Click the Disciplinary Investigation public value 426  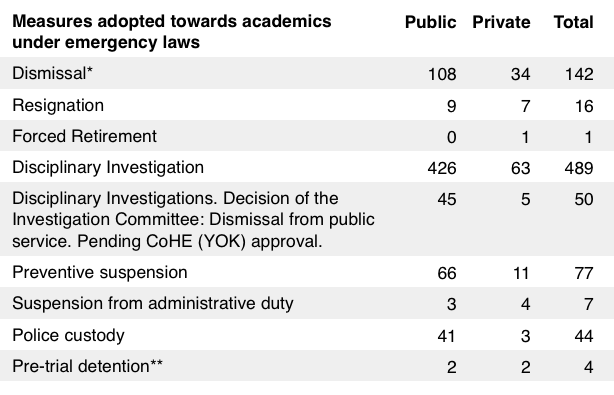(442, 168)
